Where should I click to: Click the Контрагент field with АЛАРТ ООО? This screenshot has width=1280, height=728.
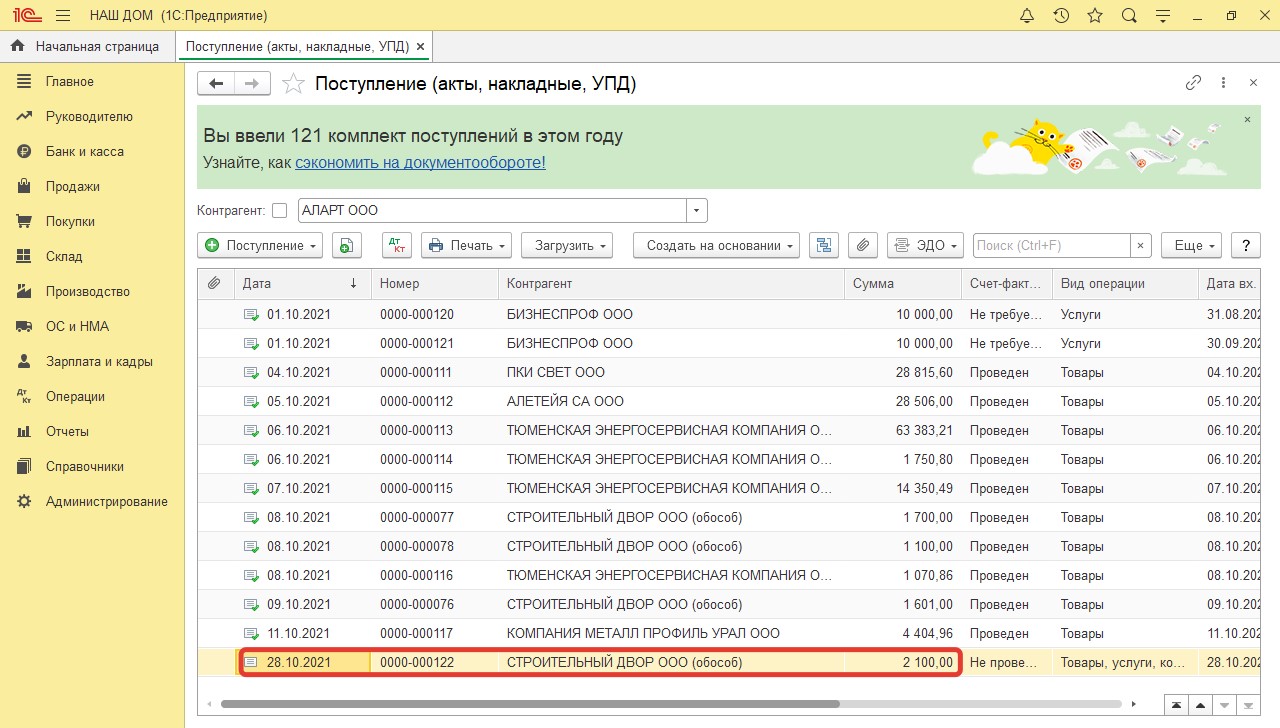coord(491,211)
